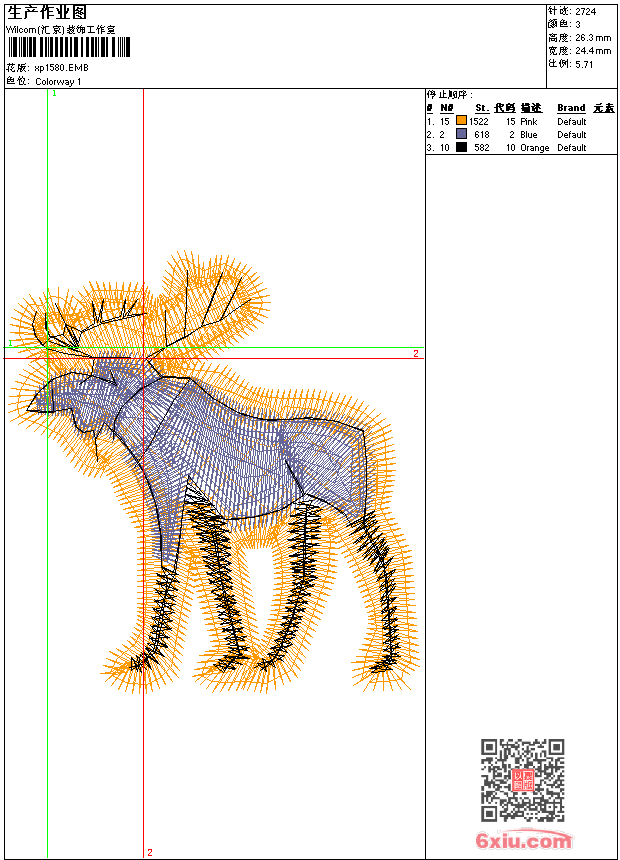The image size is (620, 860).
Task: Click the red marker 2 at the bottom
Action: (150, 852)
